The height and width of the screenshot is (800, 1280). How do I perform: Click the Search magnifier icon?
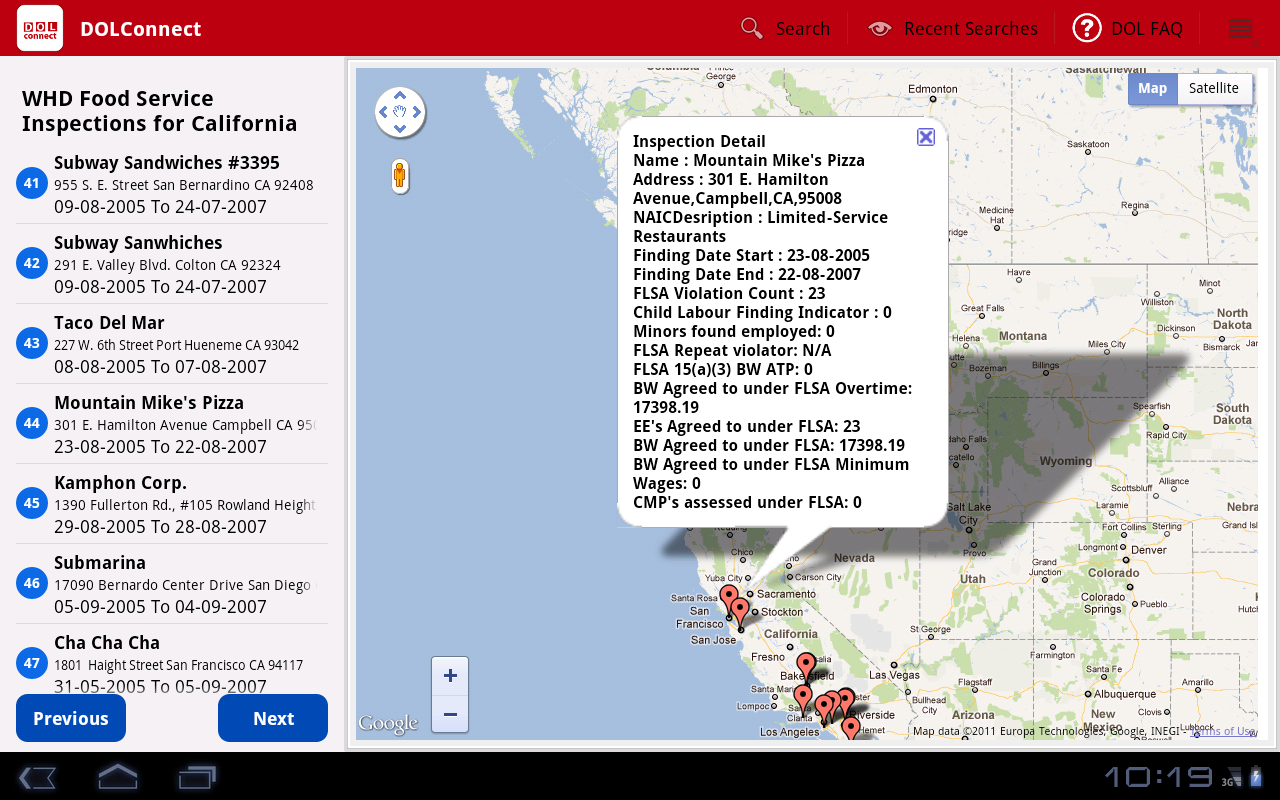coord(752,28)
